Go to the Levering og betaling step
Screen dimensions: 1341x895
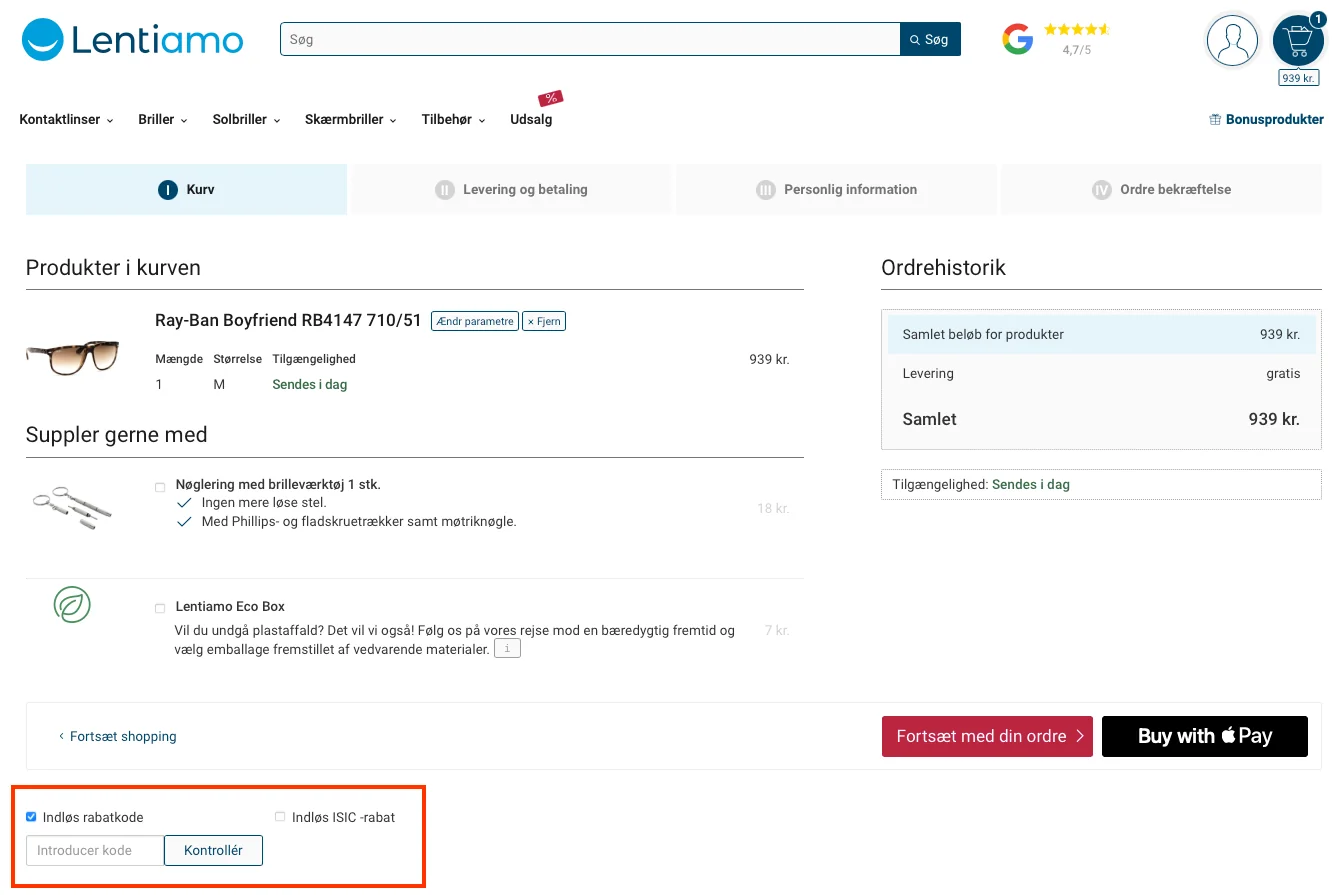click(x=512, y=189)
